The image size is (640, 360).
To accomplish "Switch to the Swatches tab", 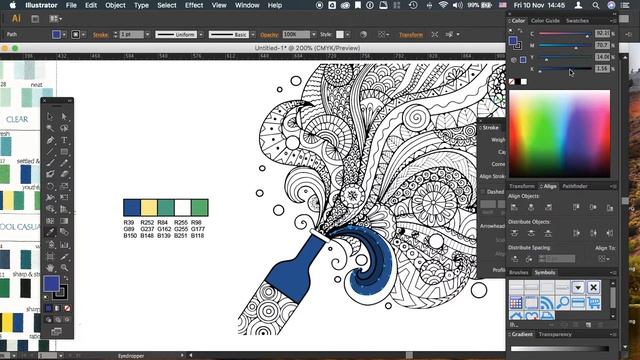I will [x=577, y=21].
